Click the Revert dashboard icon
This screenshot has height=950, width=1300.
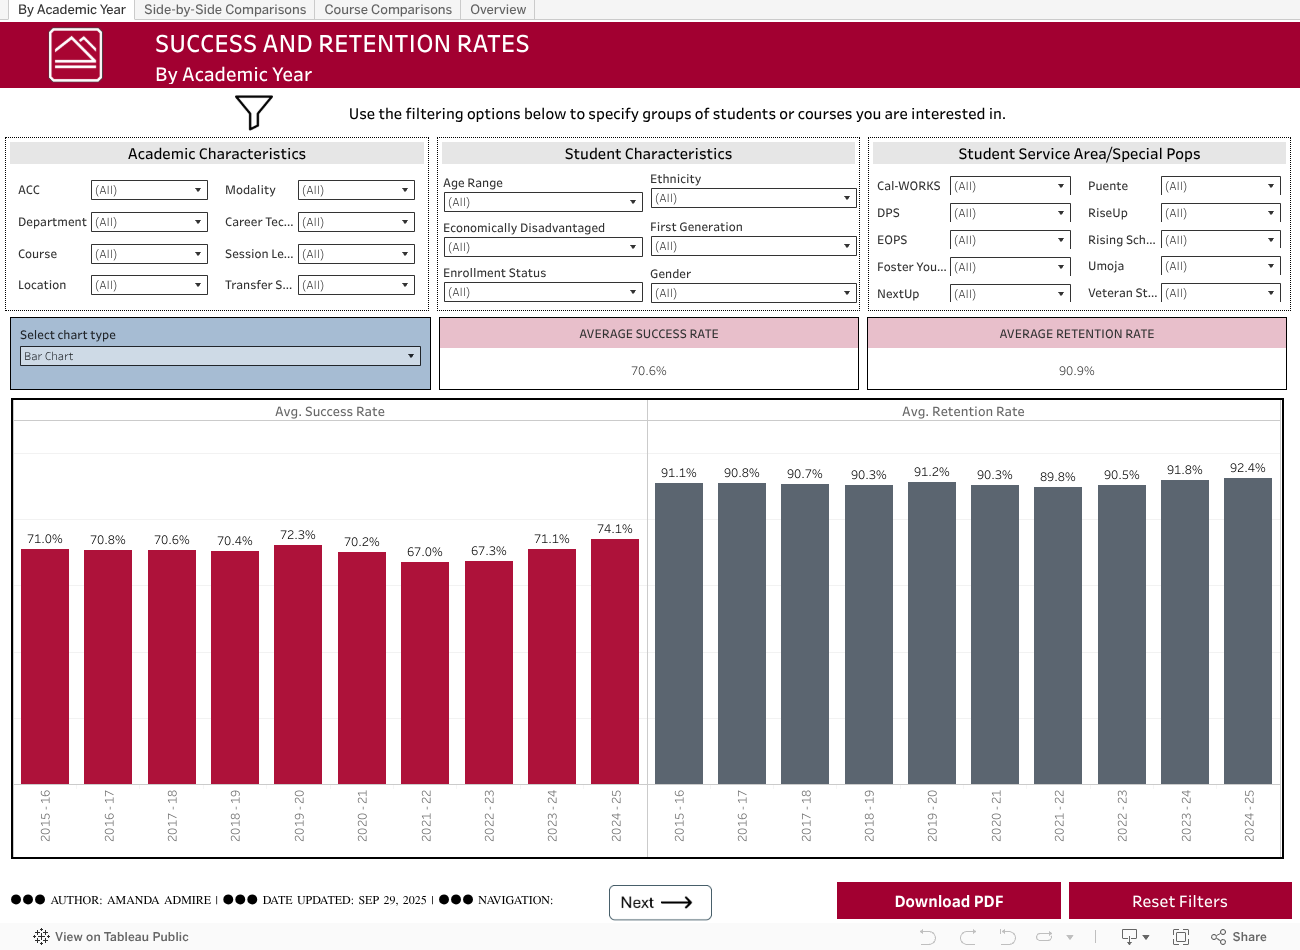pos(1010,936)
